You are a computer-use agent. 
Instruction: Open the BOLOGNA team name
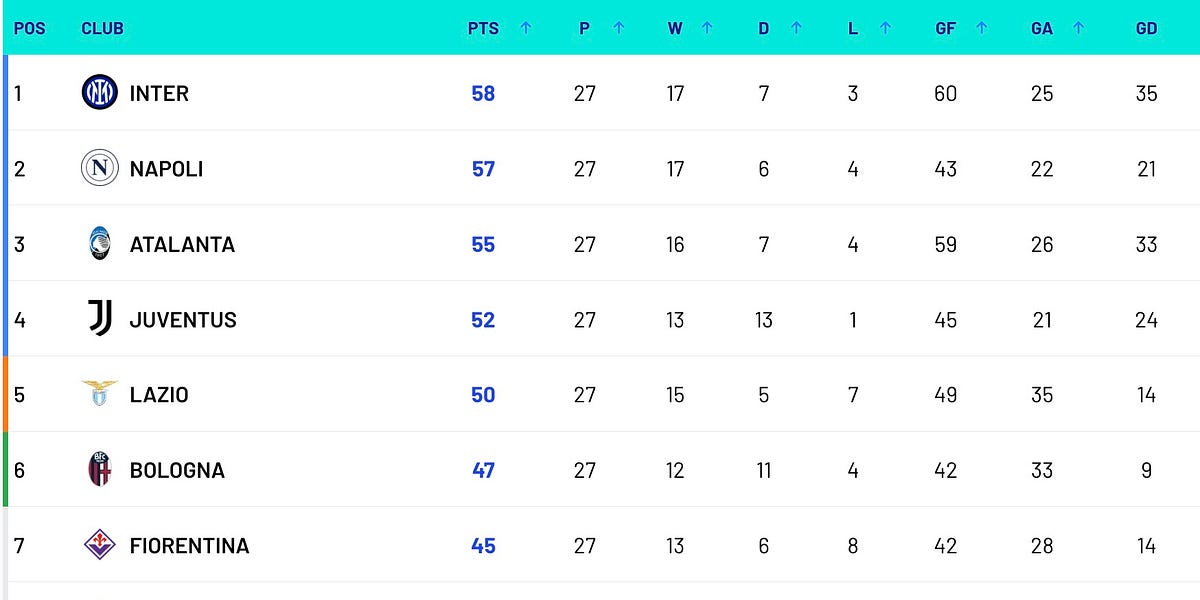click(177, 470)
